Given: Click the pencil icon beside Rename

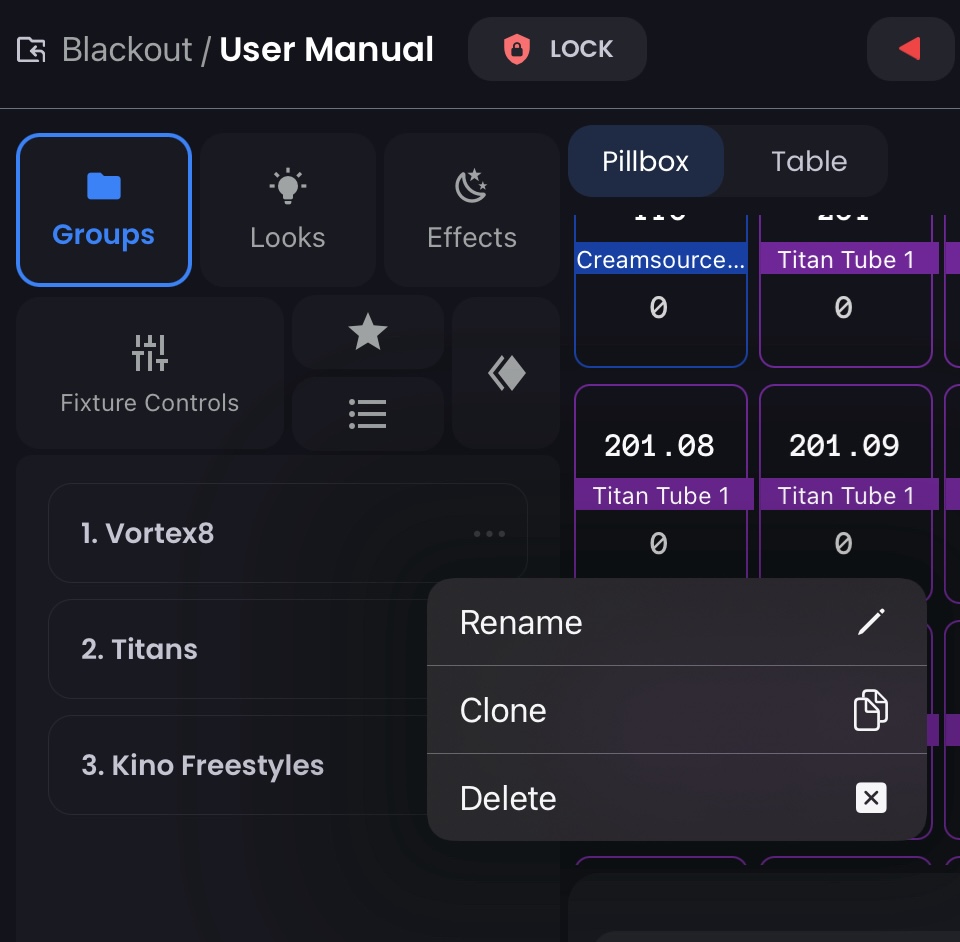Looking at the screenshot, I should (x=871, y=621).
